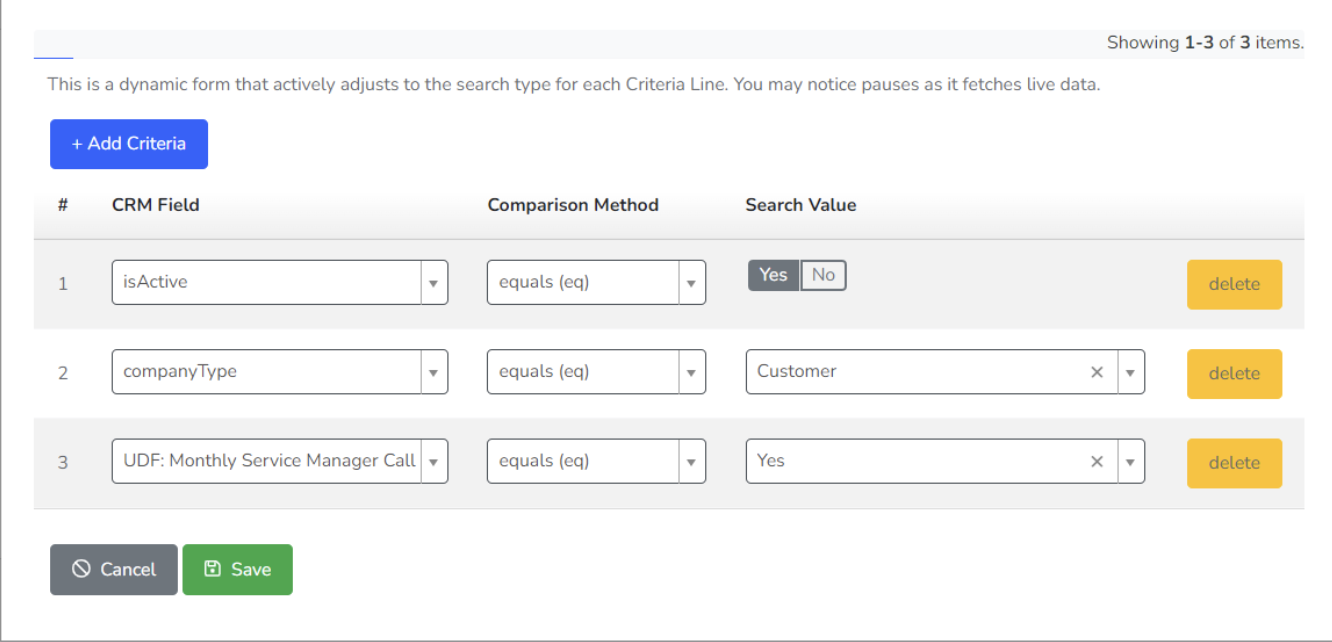
Task: Toggle isActive search value to Yes
Action: (773, 275)
